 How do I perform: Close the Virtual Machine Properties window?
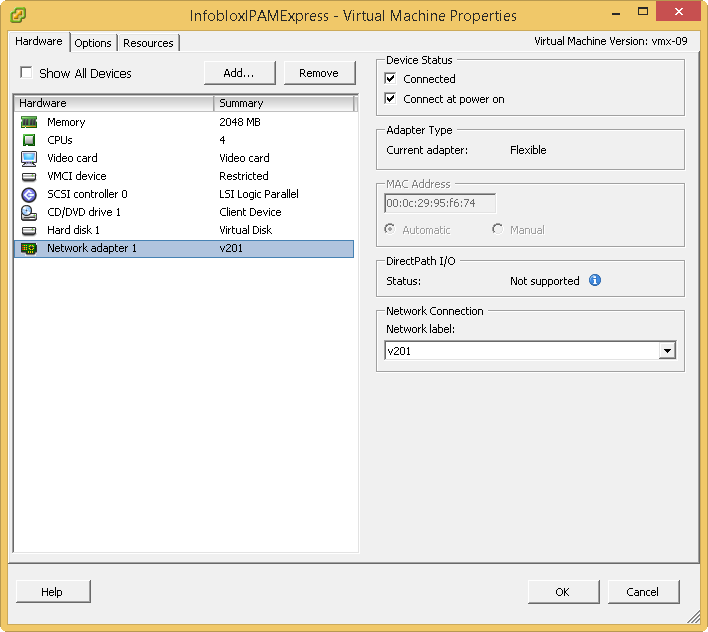(679, 12)
